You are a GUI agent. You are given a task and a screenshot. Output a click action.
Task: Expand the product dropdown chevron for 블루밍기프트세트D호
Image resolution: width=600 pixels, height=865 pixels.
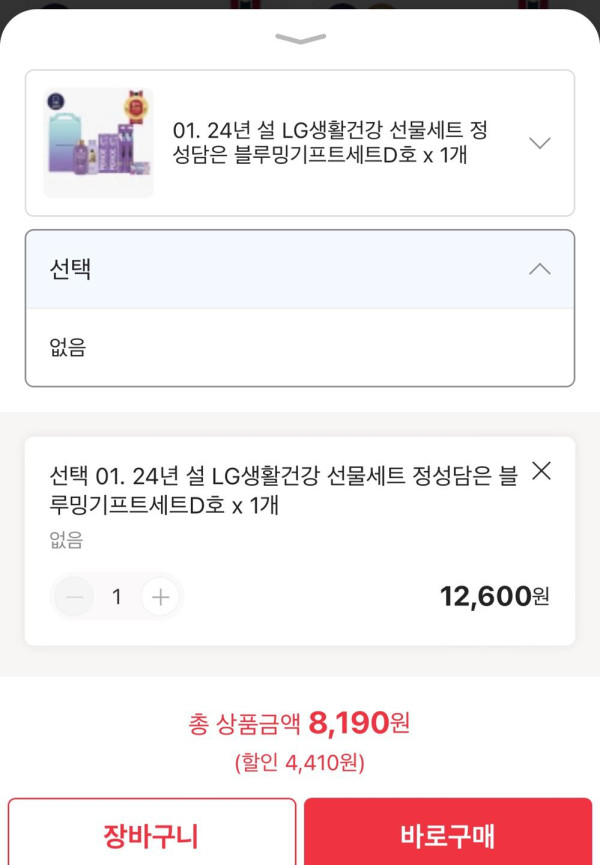(x=539, y=143)
